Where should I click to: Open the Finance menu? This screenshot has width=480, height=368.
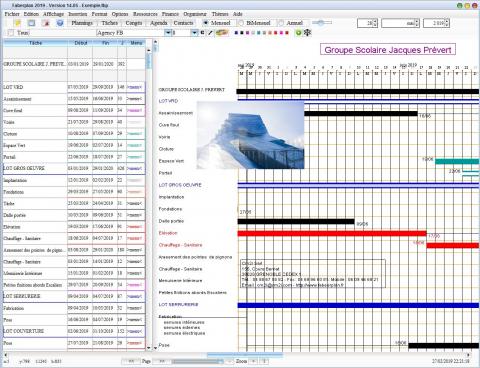click(x=170, y=14)
